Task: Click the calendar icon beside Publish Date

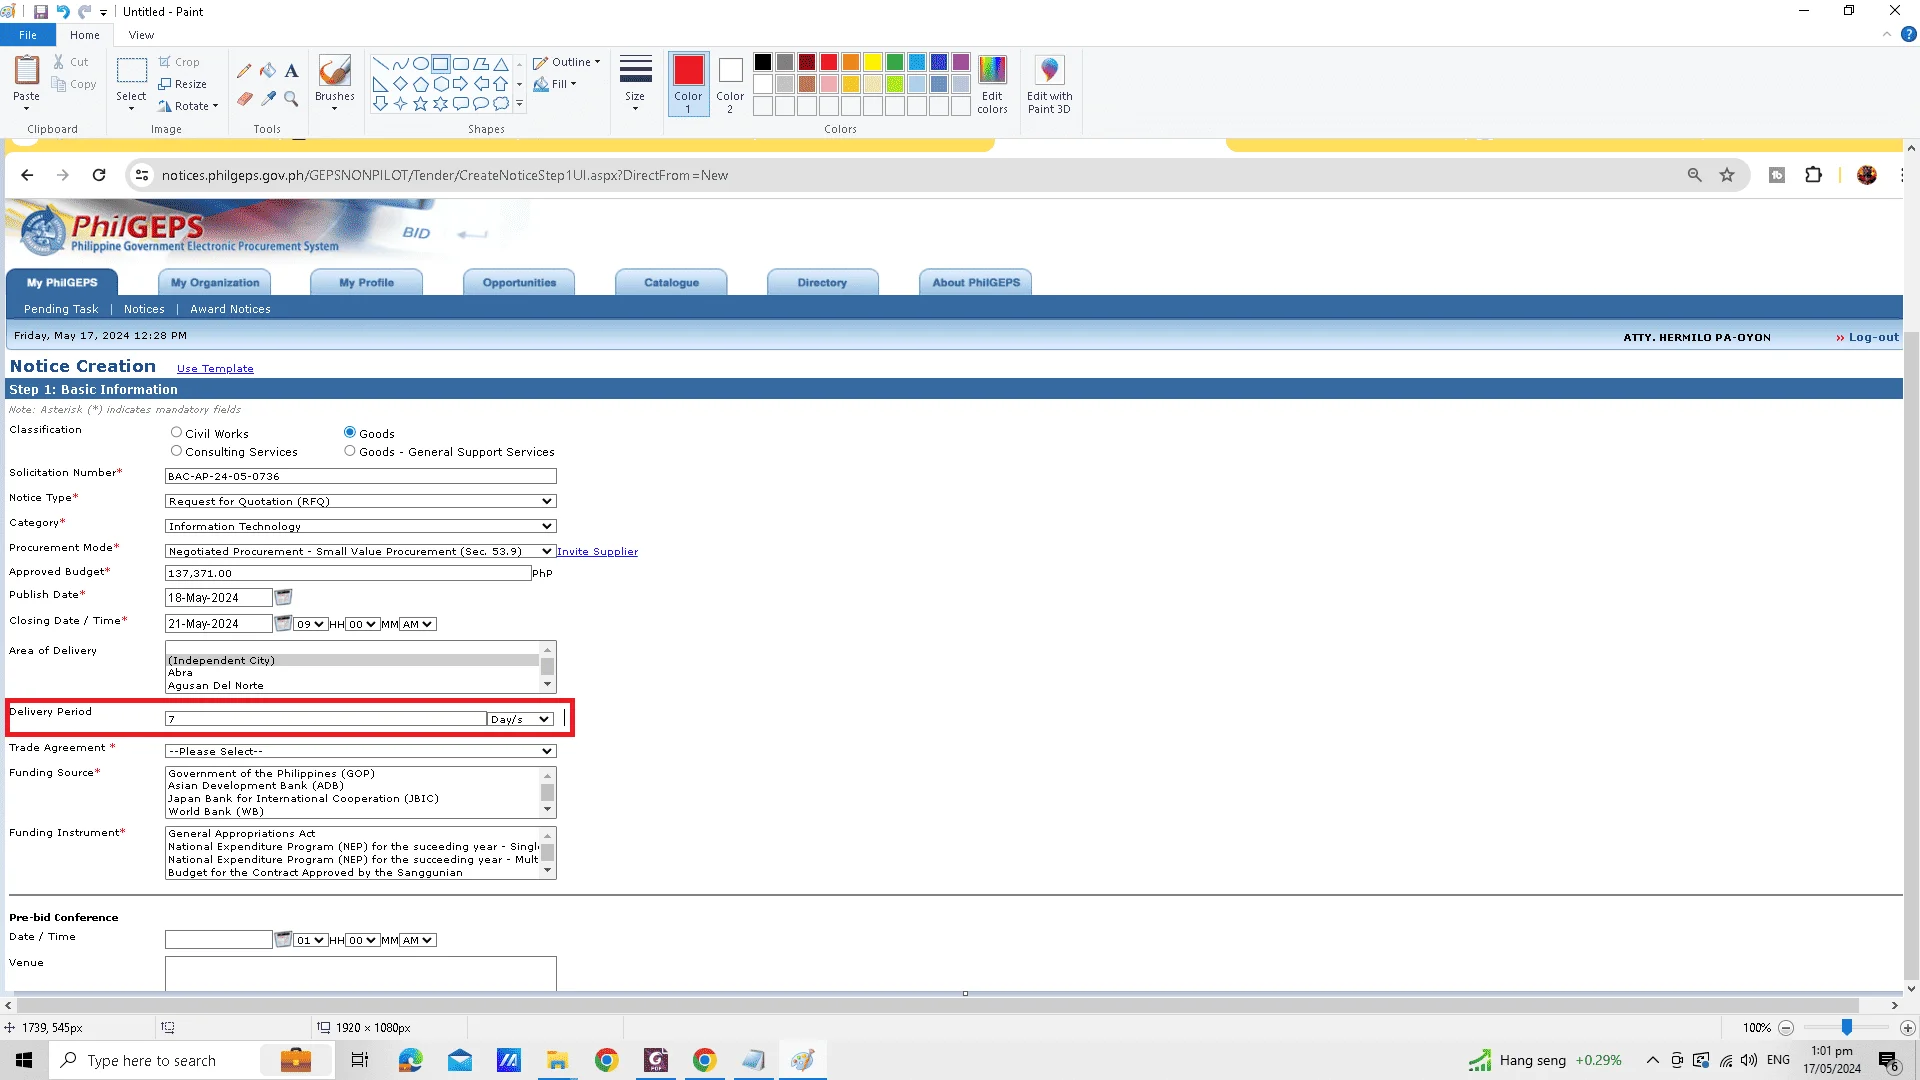Action: (283, 597)
